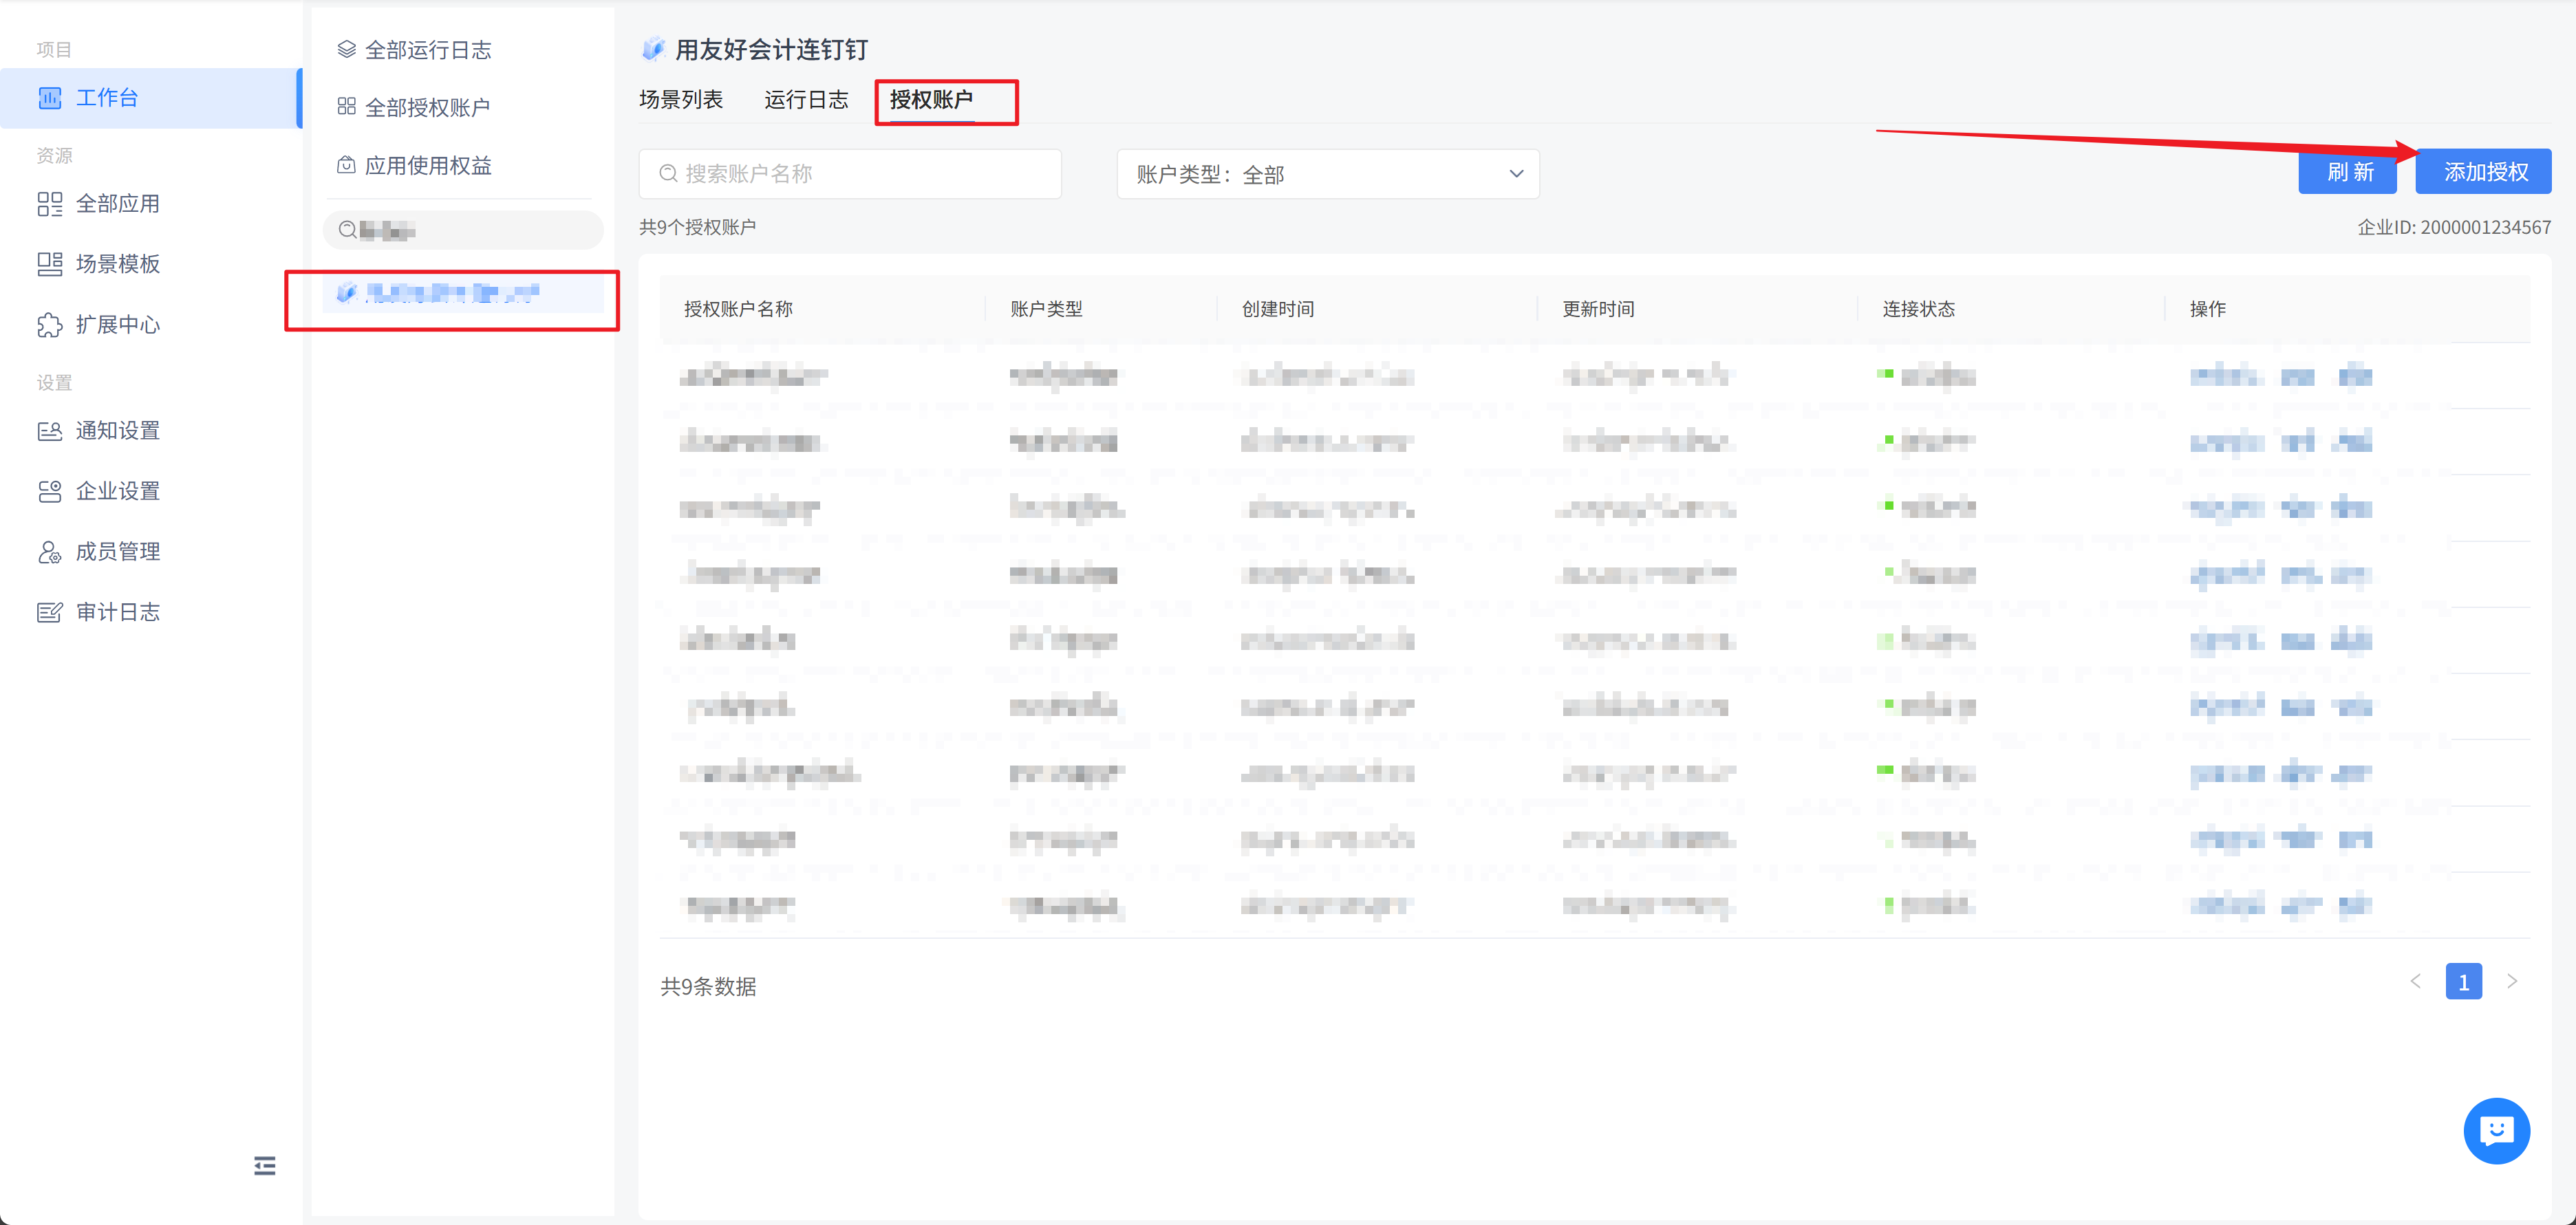Image resolution: width=2576 pixels, height=1225 pixels.
Task: Click the 企业设置 icon
Action: click(49, 491)
